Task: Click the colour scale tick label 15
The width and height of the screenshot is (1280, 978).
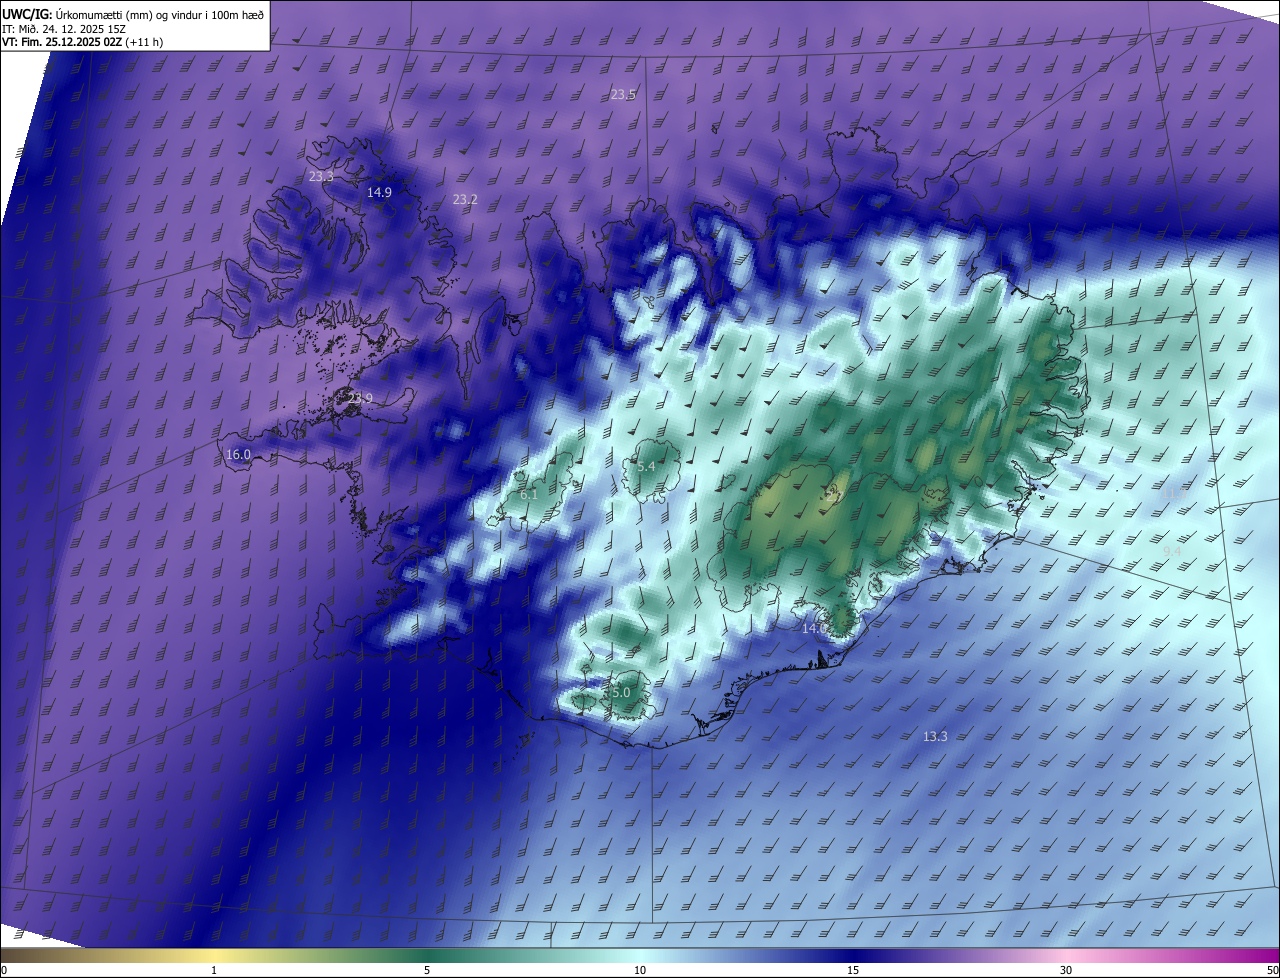Action: click(853, 971)
